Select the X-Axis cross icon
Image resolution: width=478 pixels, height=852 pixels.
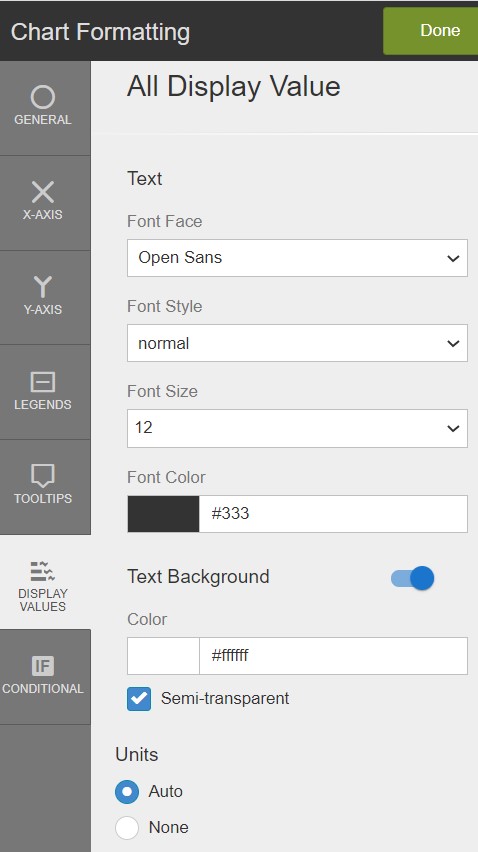click(x=42, y=192)
